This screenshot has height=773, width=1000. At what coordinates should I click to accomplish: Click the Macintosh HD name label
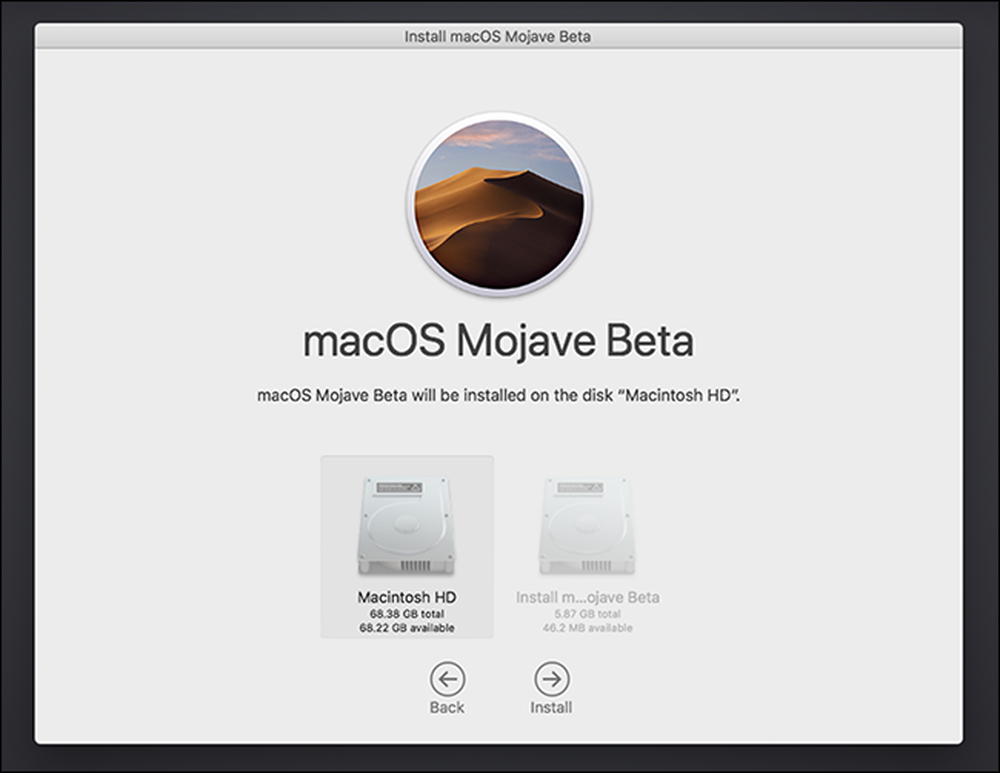pyautogui.click(x=407, y=597)
